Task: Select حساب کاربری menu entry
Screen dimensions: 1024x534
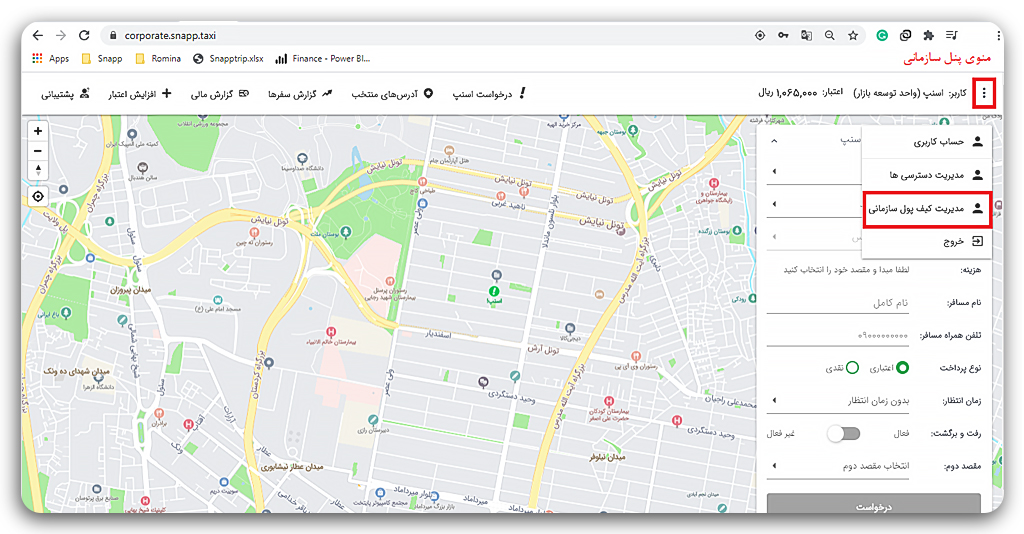Action: pyautogui.click(x=927, y=142)
